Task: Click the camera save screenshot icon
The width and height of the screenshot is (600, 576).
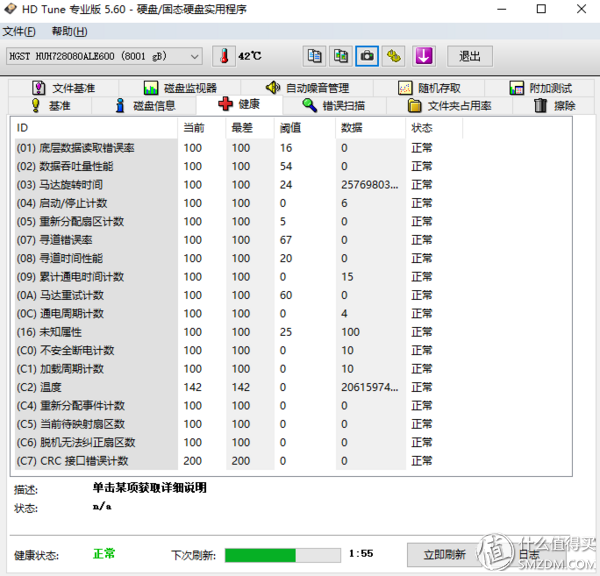Action: click(367, 56)
